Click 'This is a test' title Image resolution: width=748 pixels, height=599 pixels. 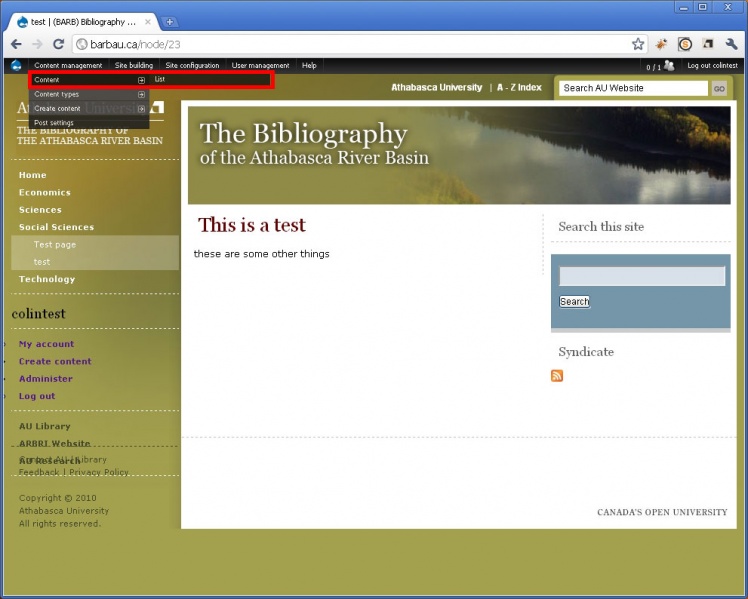tap(252, 225)
